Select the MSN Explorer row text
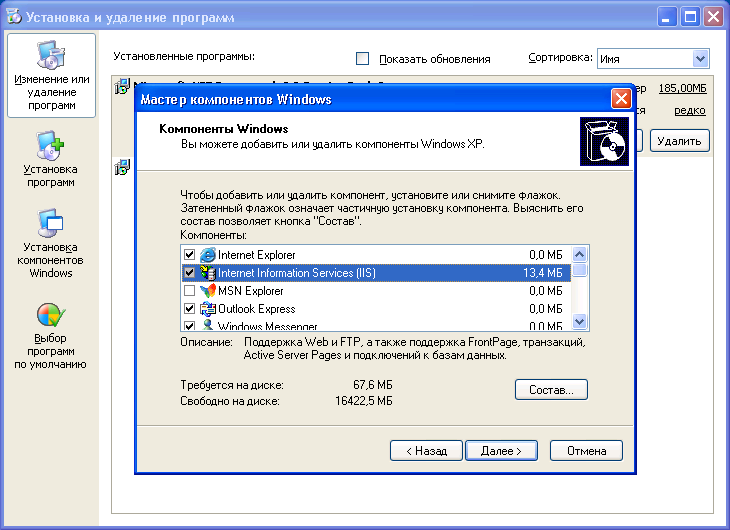 point(250,291)
